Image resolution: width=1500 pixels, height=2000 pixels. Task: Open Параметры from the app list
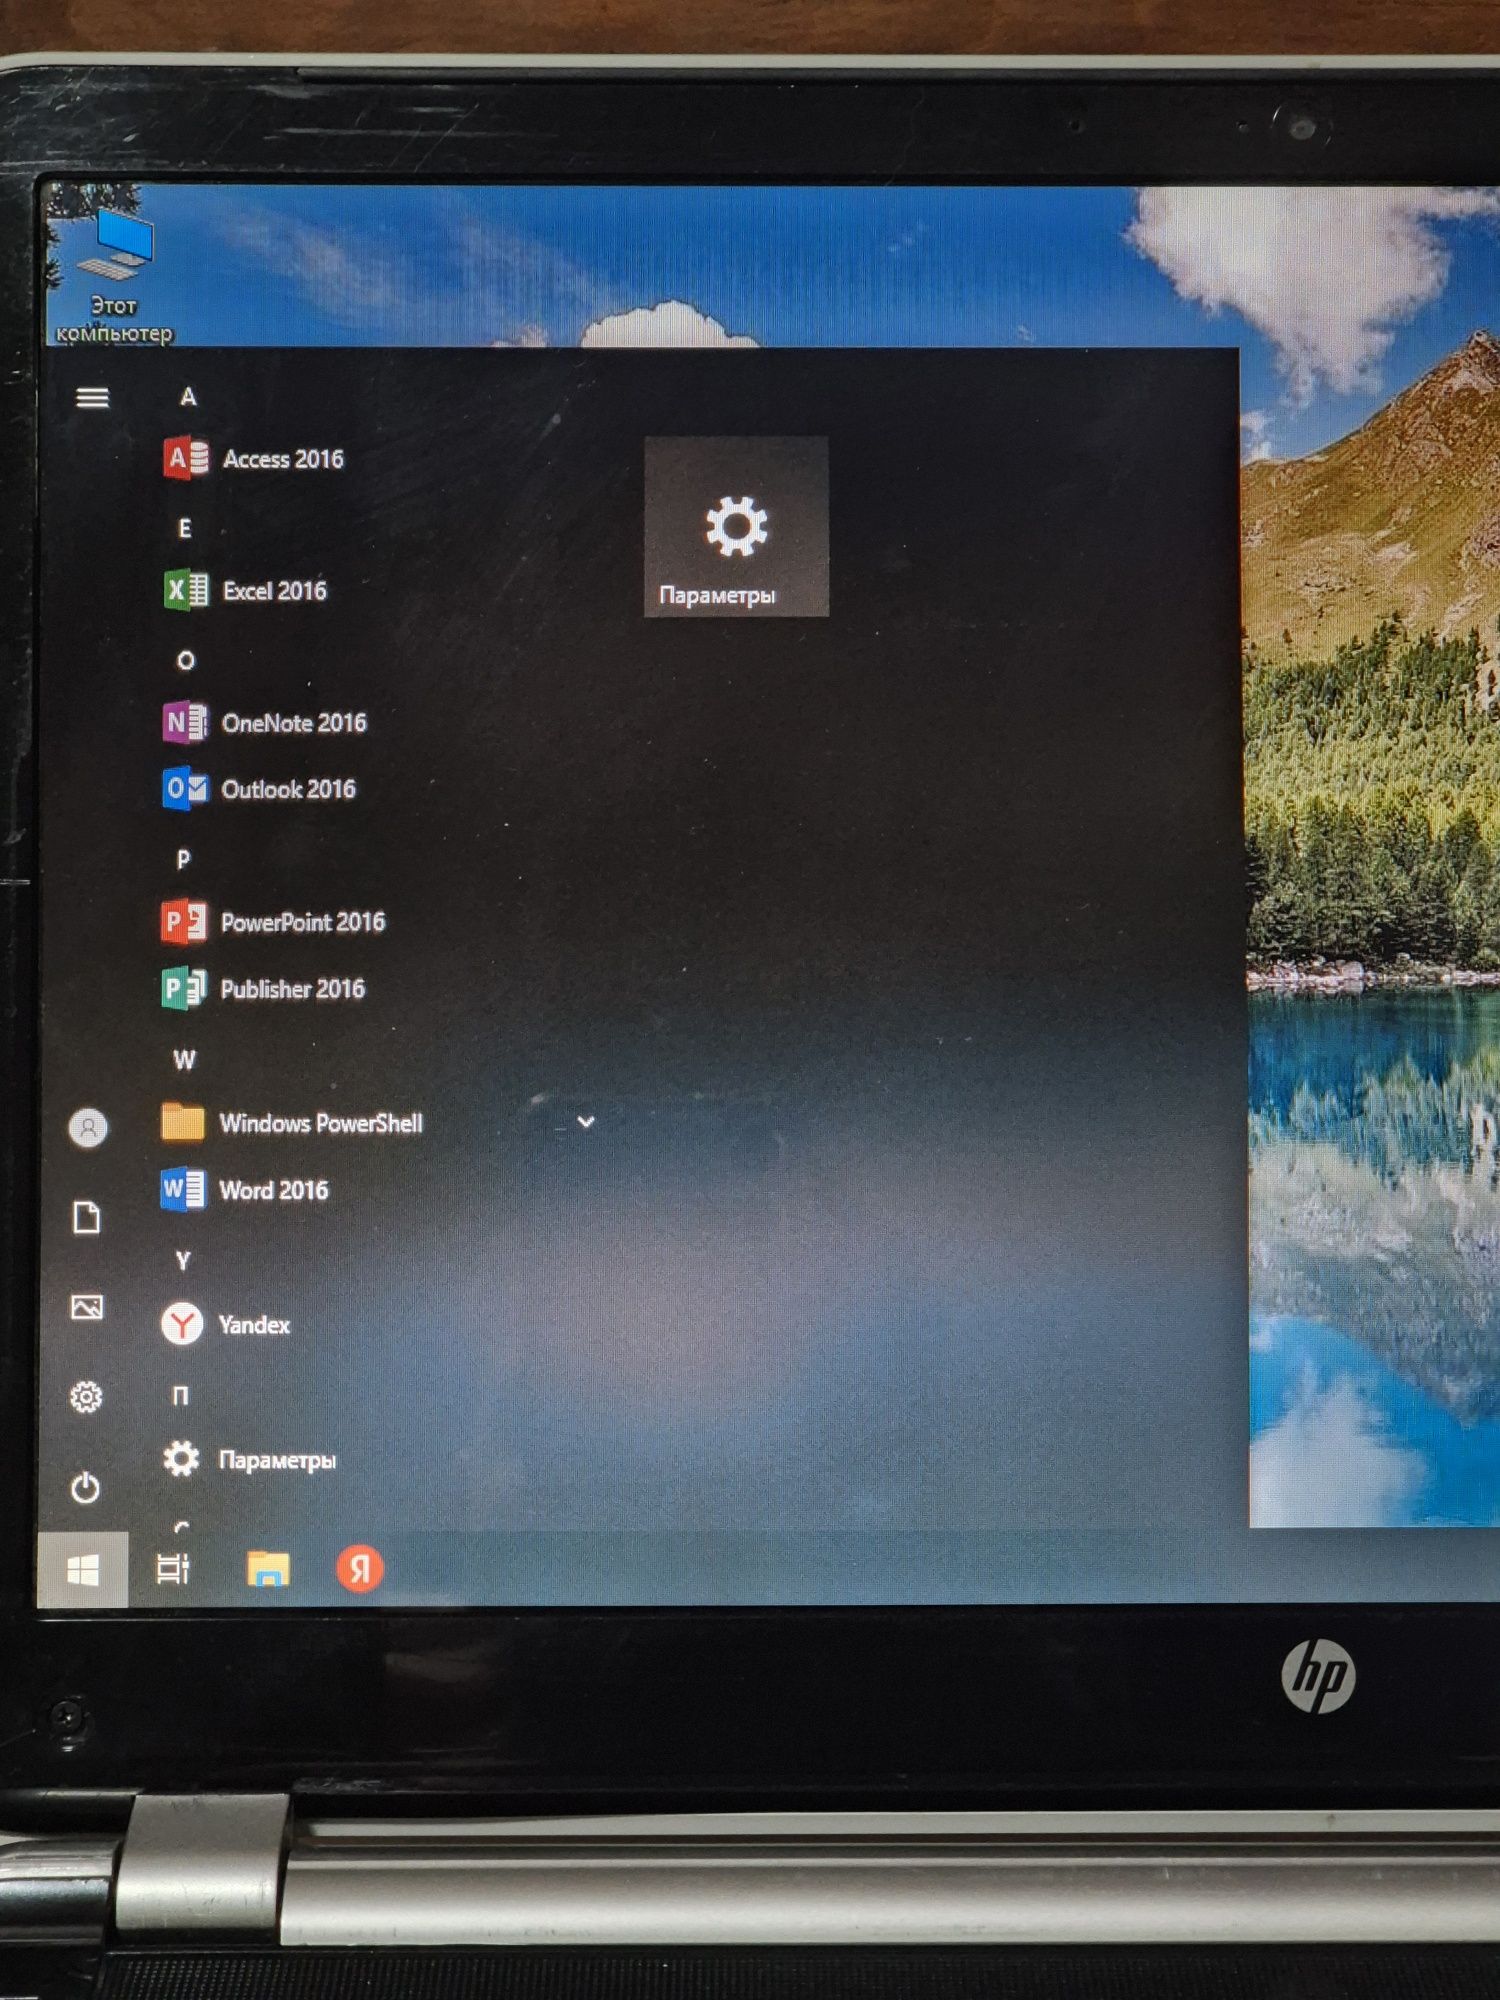click(x=249, y=1460)
